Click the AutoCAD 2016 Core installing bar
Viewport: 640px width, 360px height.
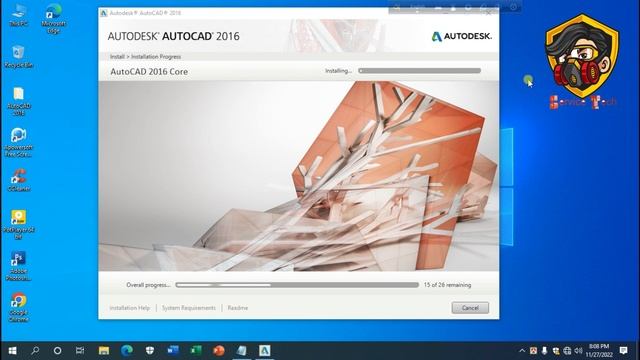click(x=419, y=71)
